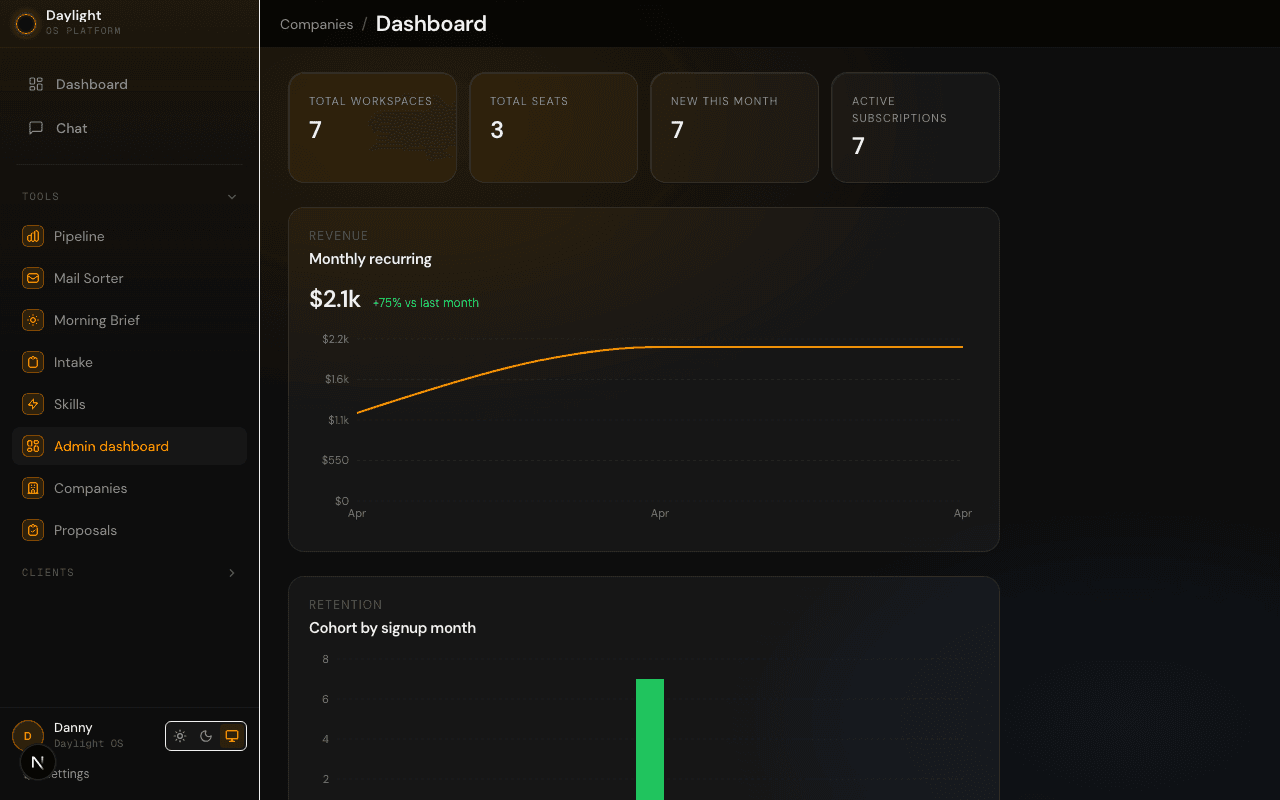
Task: Click the Admin dashboard grid icon
Action: coord(33,446)
